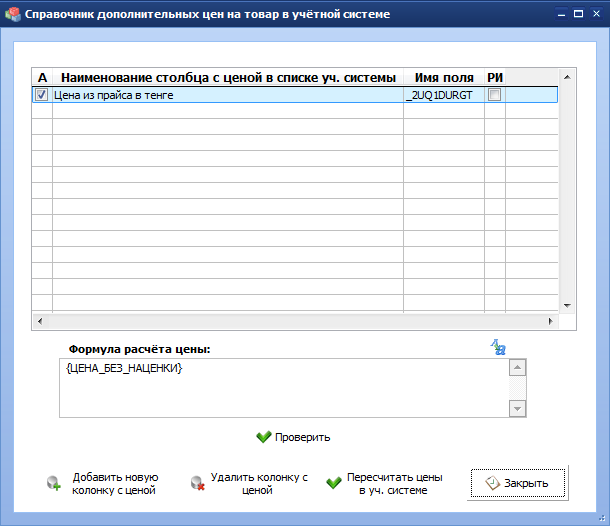Image resolution: width=610 pixels, height=526 pixels.
Task: Click the Проверить button to verify the formula
Action: [293, 437]
